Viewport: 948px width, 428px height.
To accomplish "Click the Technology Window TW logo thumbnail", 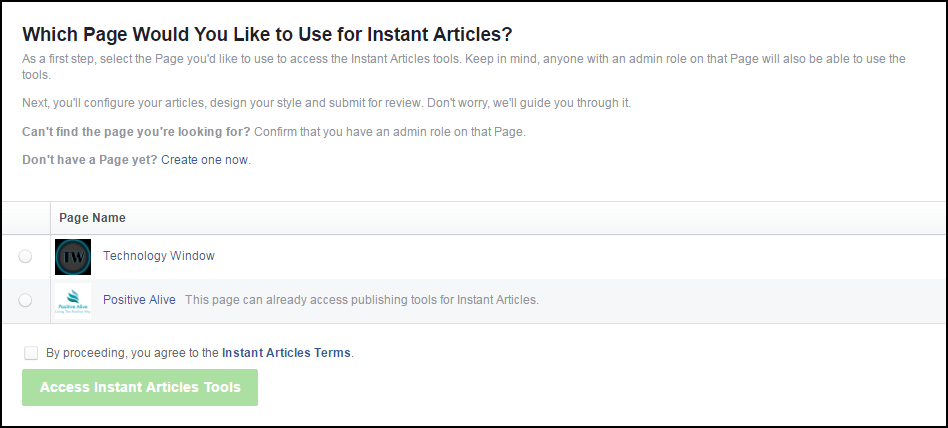I will tap(73, 257).
